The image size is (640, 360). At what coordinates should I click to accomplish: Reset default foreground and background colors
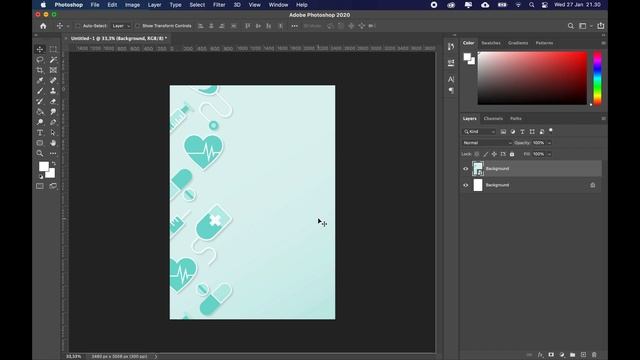41,177
